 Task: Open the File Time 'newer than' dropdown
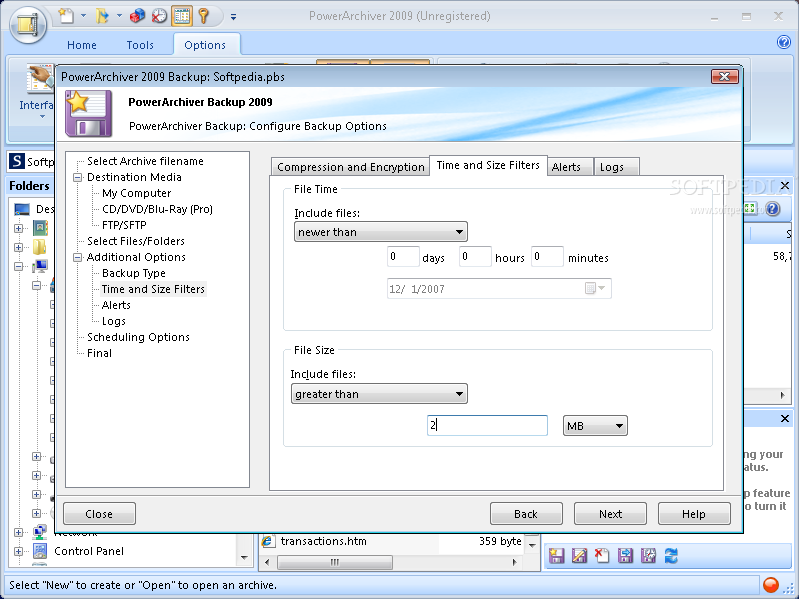(381, 232)
